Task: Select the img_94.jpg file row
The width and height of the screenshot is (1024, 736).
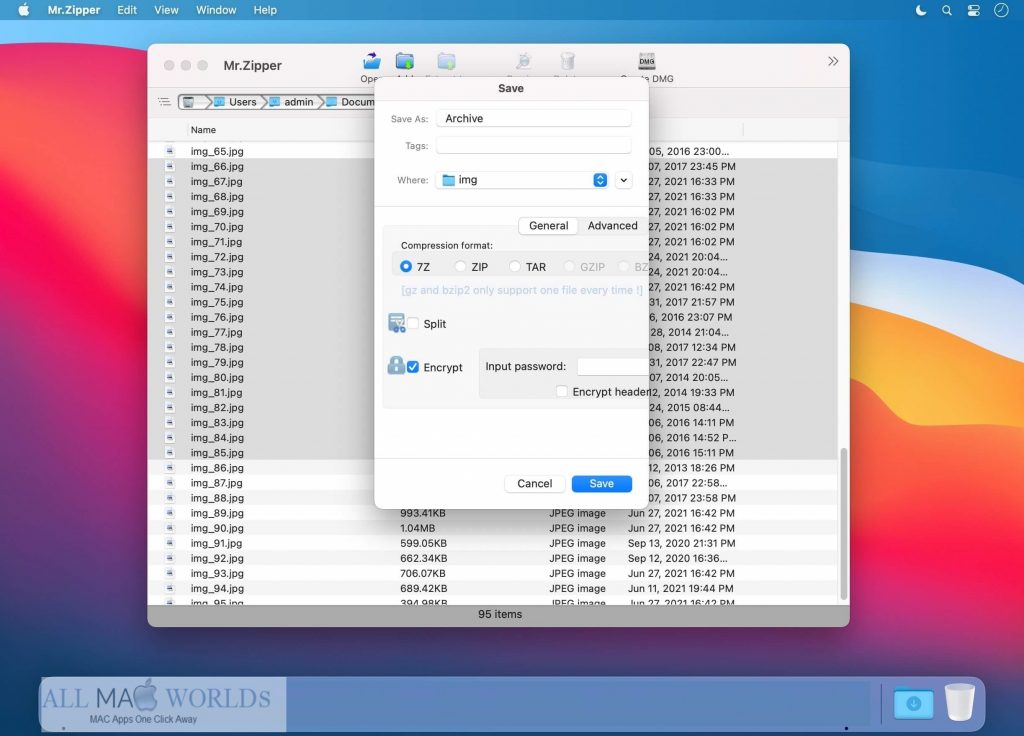Action: click(x=492, y=588)
